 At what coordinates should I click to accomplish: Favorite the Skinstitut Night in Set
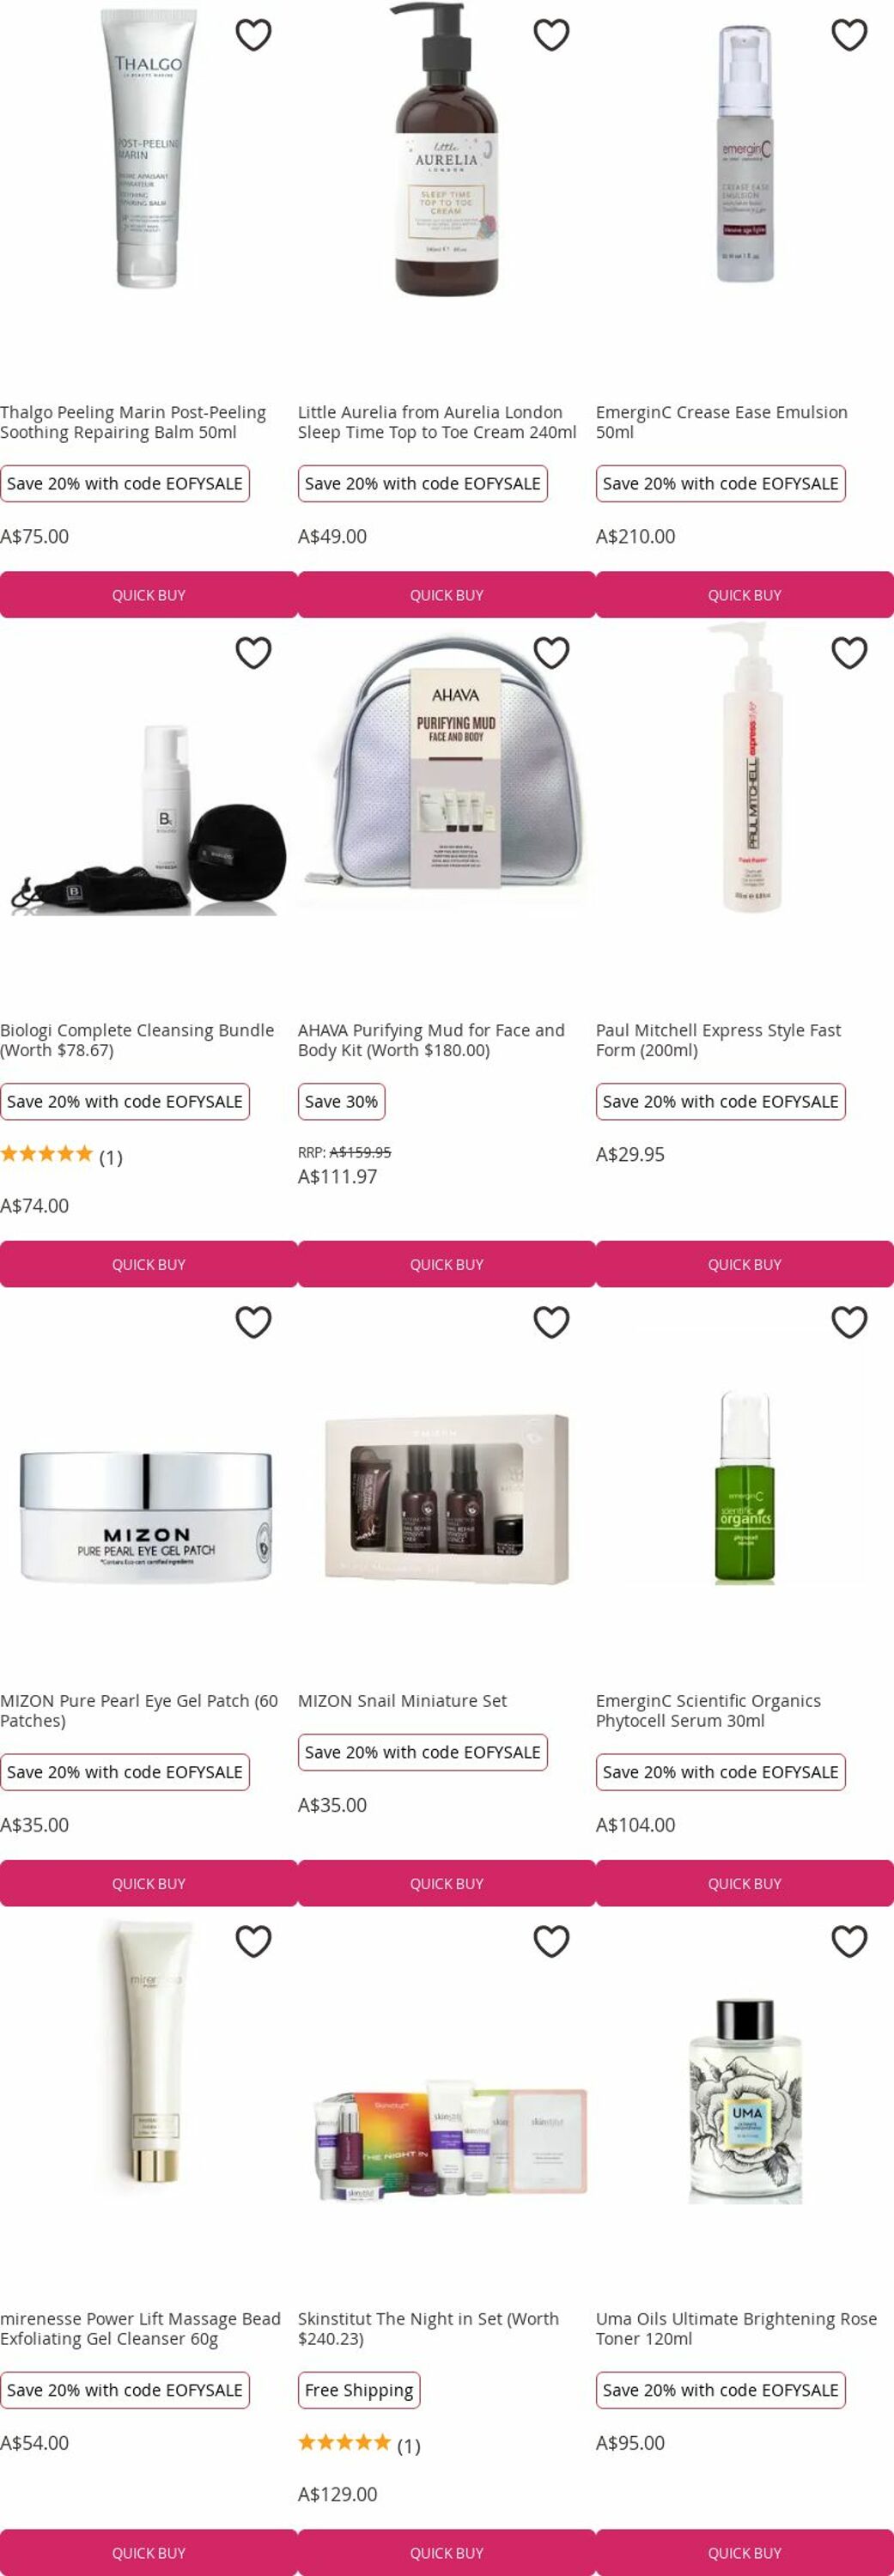point(551,1941)
